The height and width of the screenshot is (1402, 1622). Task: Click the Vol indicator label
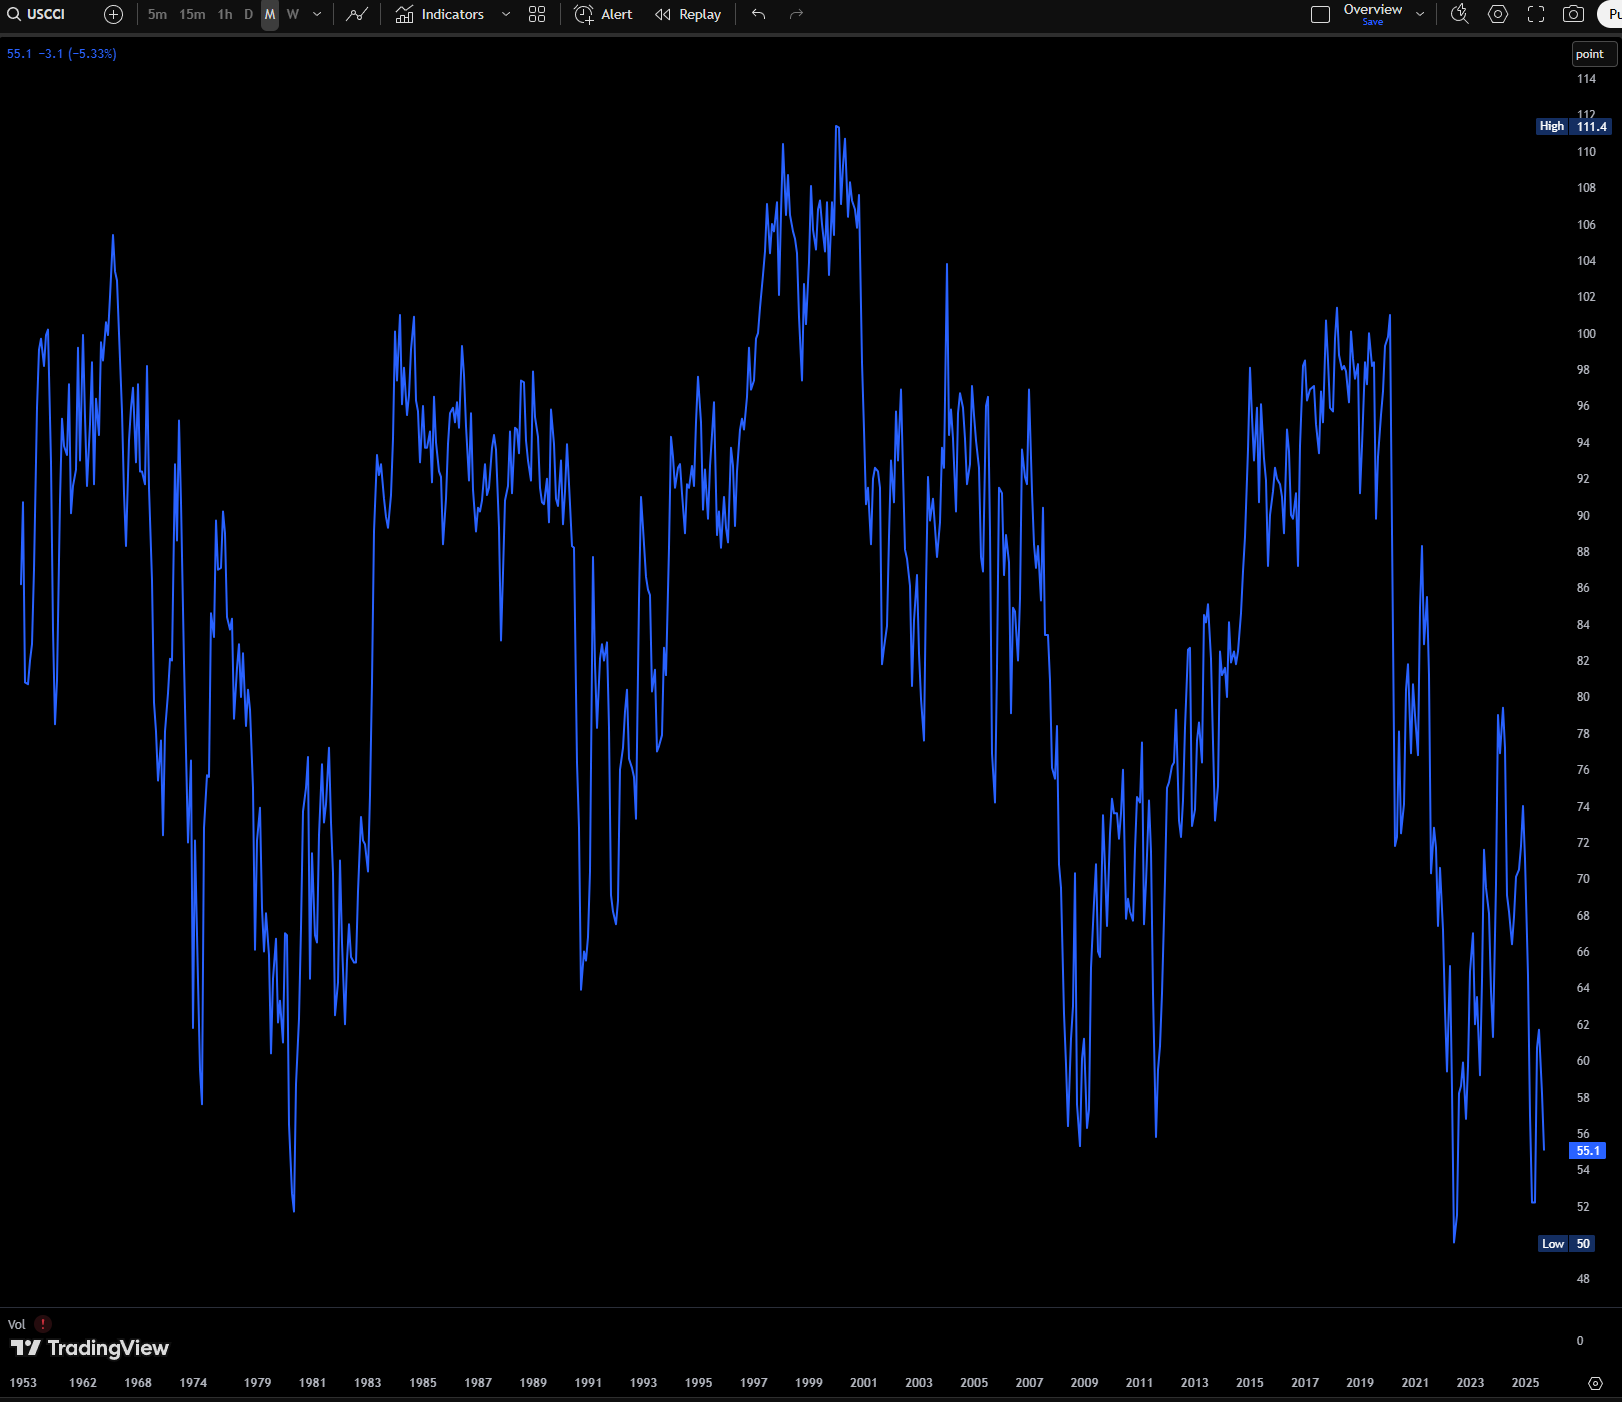coord(16,1324)
